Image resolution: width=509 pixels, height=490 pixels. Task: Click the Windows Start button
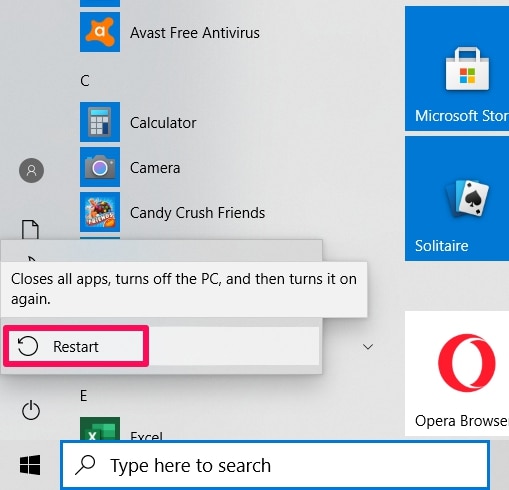(x=30, y=465)
